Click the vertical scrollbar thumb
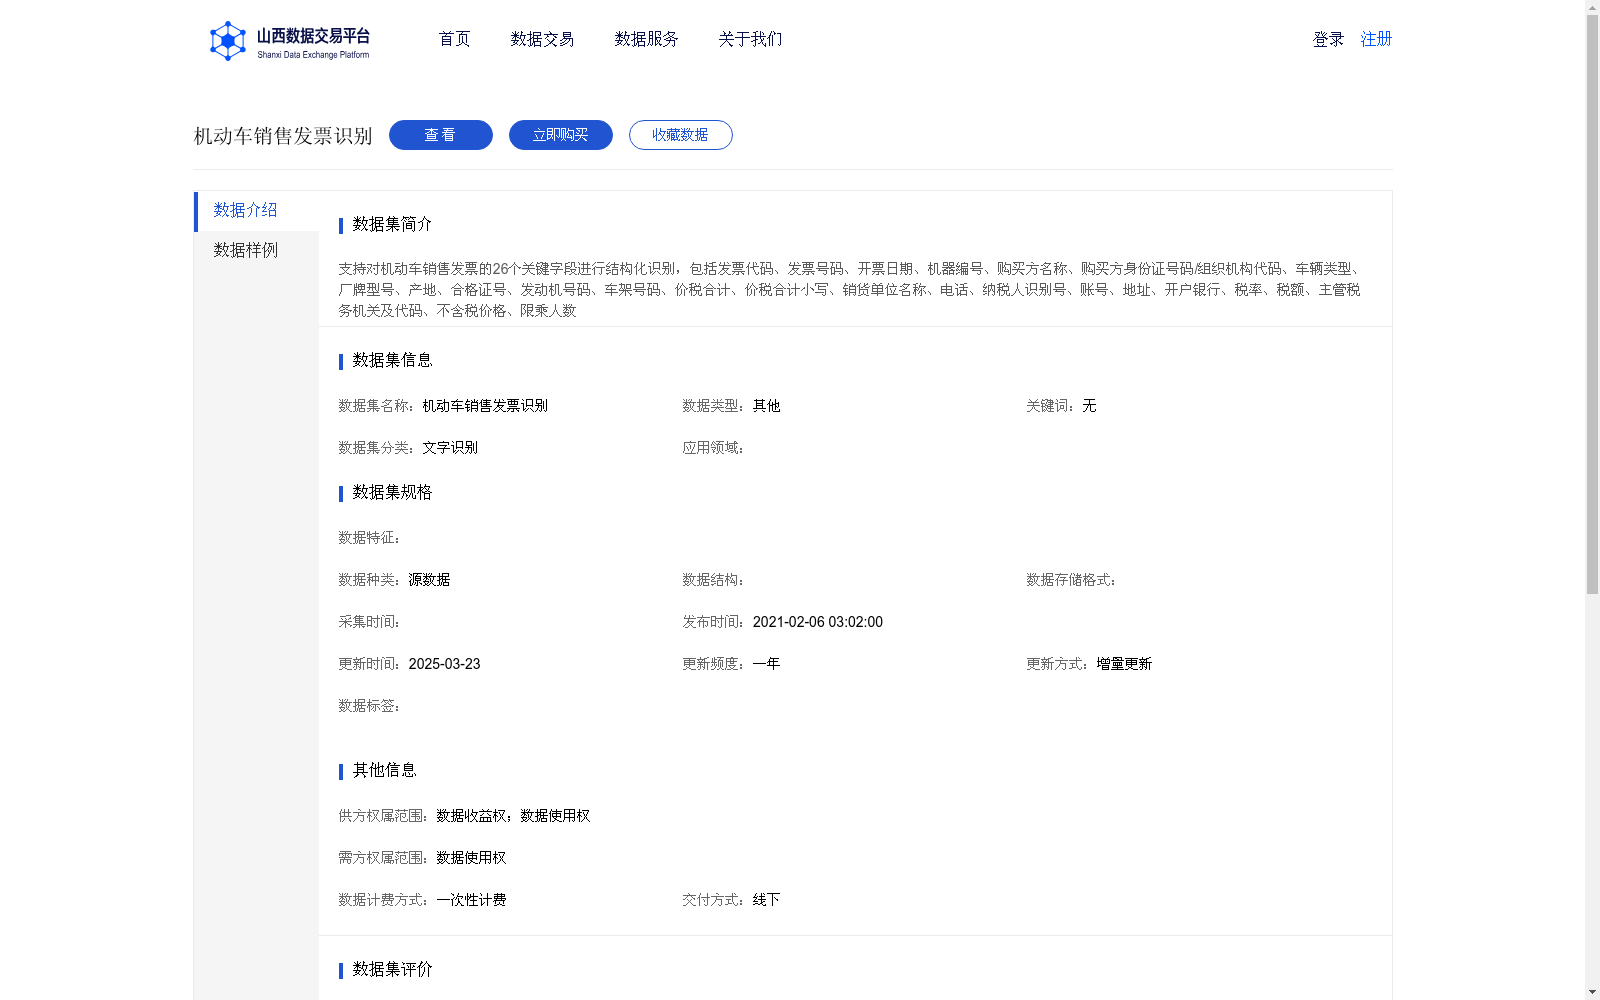Viewport: 1600px width, 1000px height. (x=1592, y=305)
